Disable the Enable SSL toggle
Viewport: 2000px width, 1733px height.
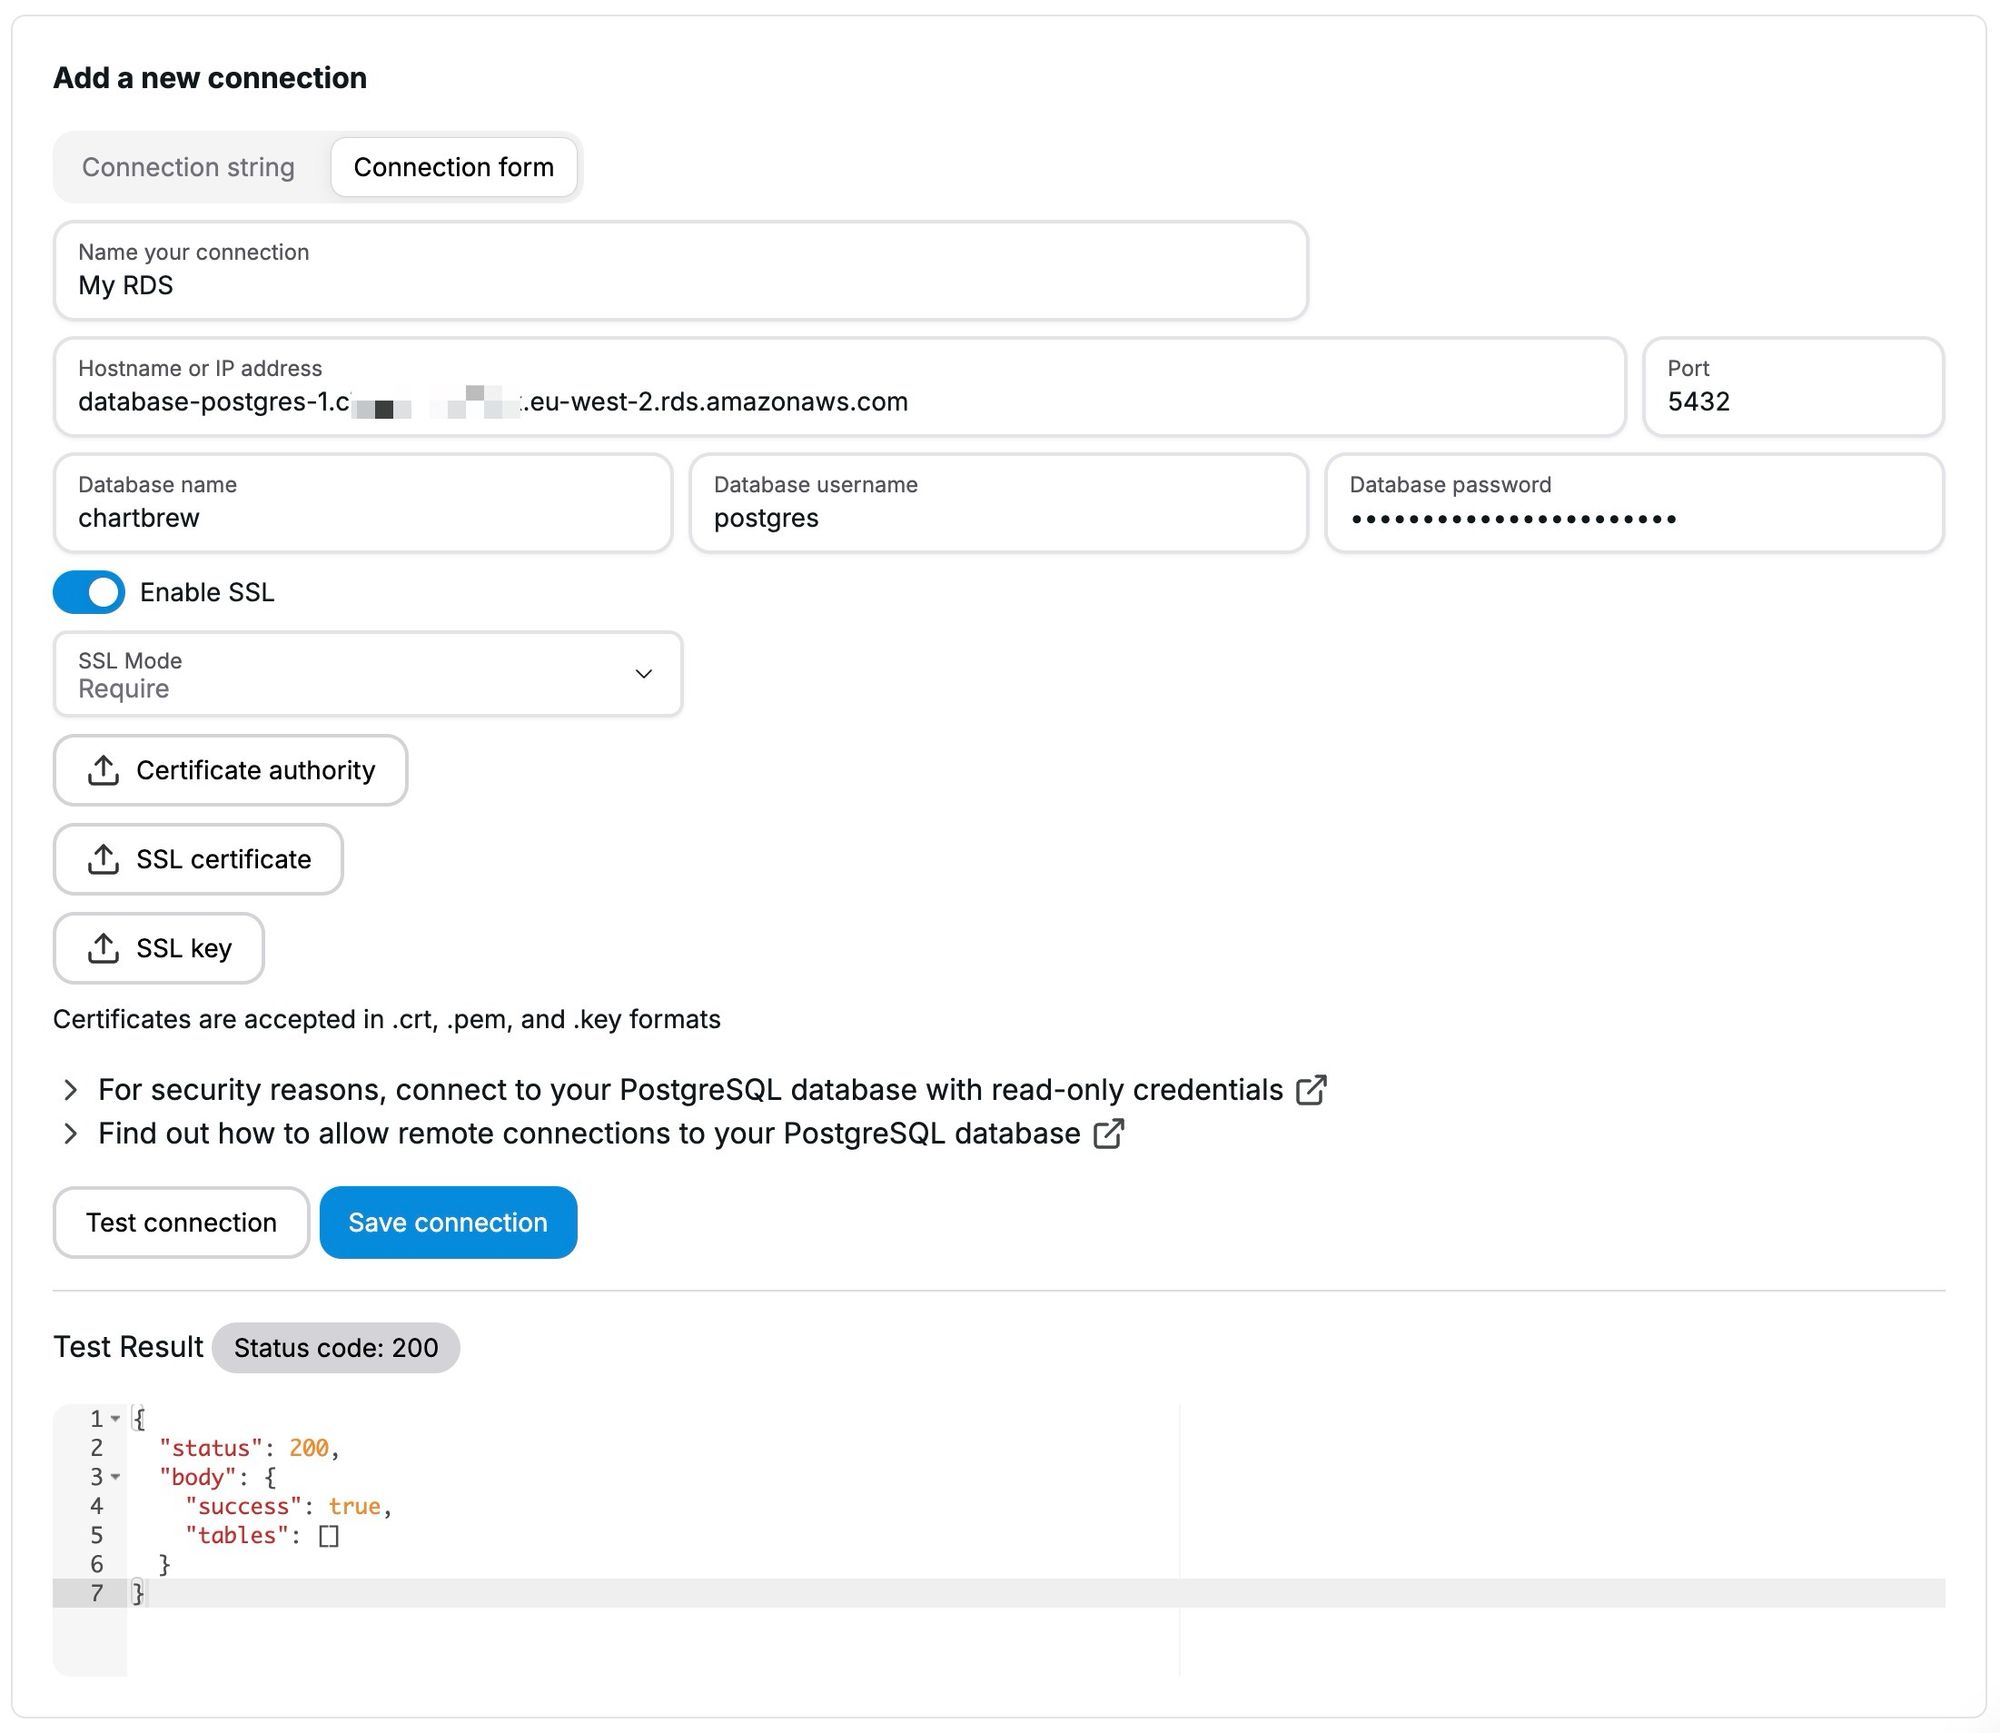pos(88,592)
